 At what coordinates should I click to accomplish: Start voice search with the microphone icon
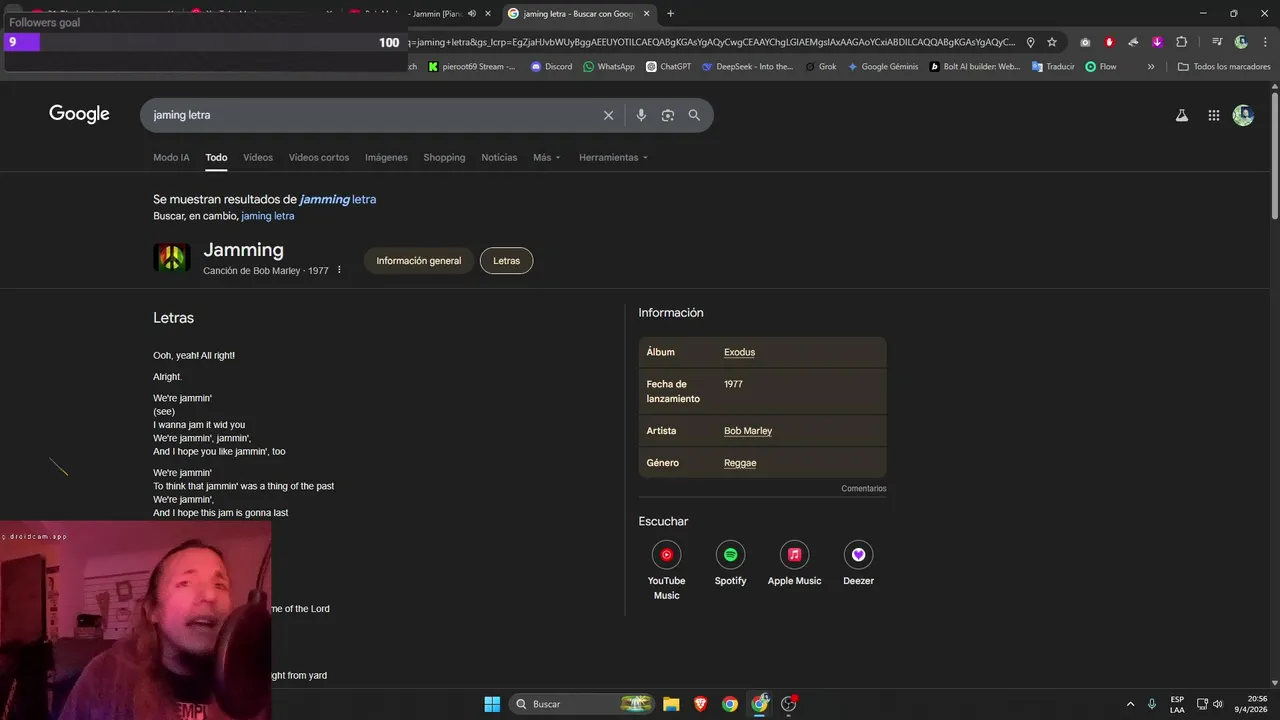point(641,115)
